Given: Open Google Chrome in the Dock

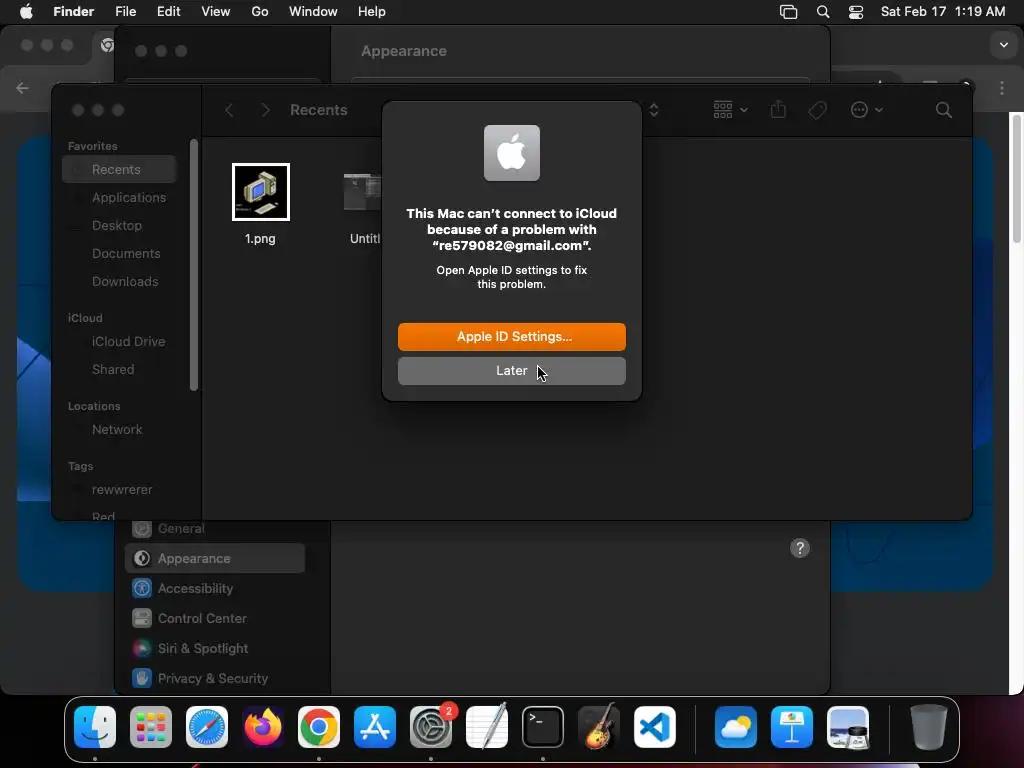Looking at the screenshot, I should (x=319, y=727).
